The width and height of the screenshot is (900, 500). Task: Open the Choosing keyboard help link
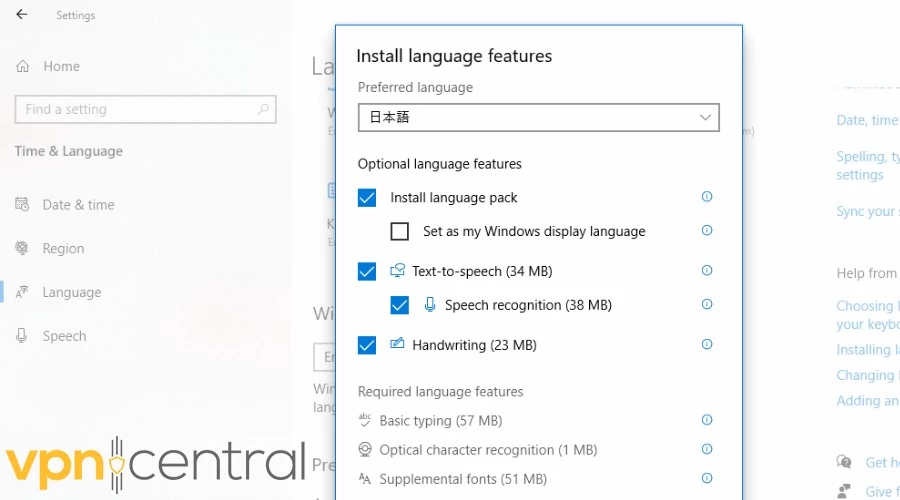point(868,315)
